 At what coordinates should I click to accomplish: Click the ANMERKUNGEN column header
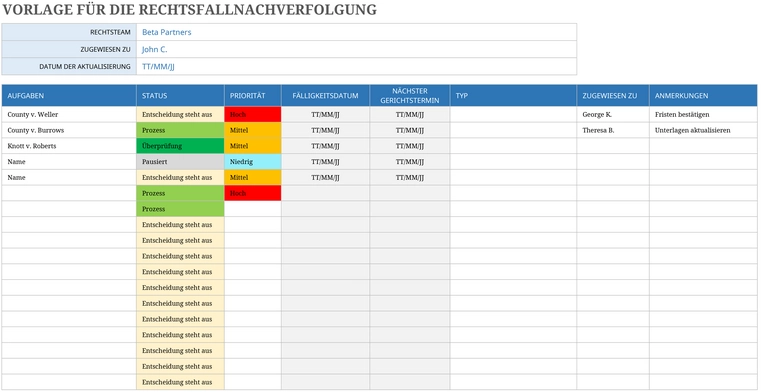[x=703, y=96]
